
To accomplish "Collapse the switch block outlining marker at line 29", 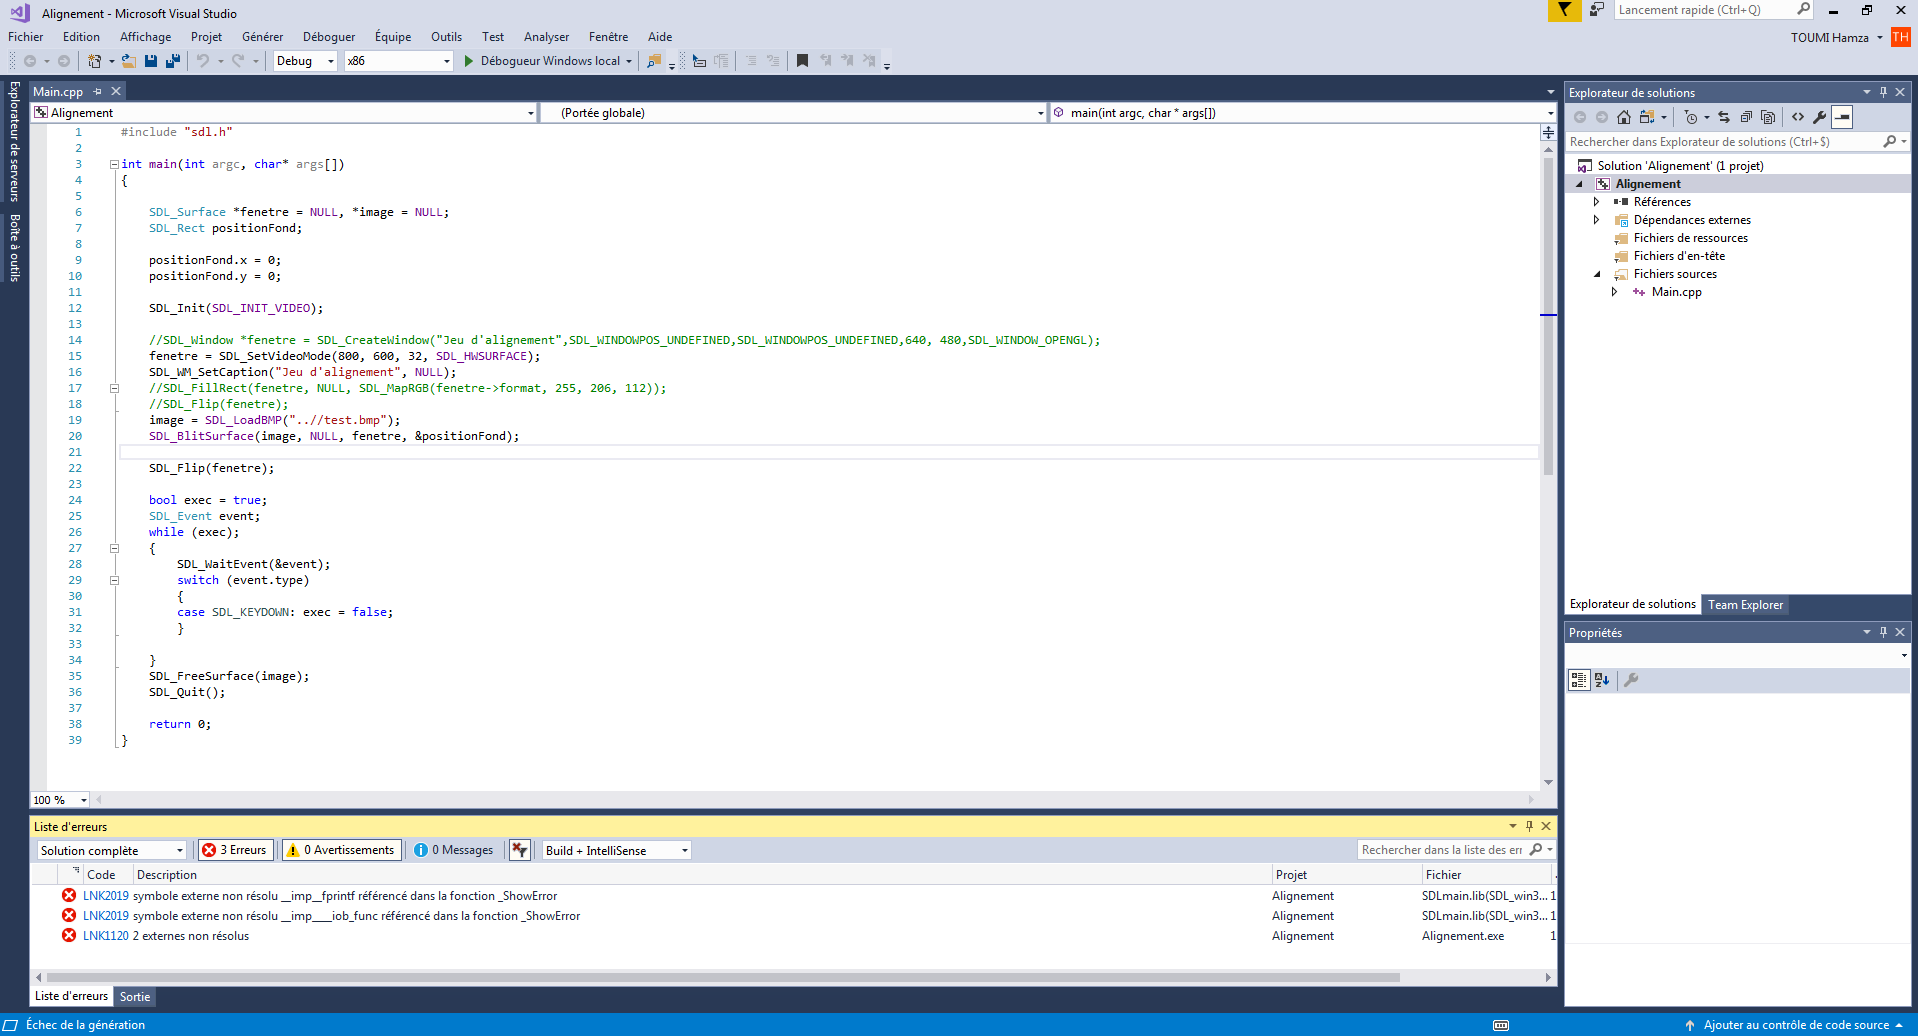I will [x=114, y=580].
